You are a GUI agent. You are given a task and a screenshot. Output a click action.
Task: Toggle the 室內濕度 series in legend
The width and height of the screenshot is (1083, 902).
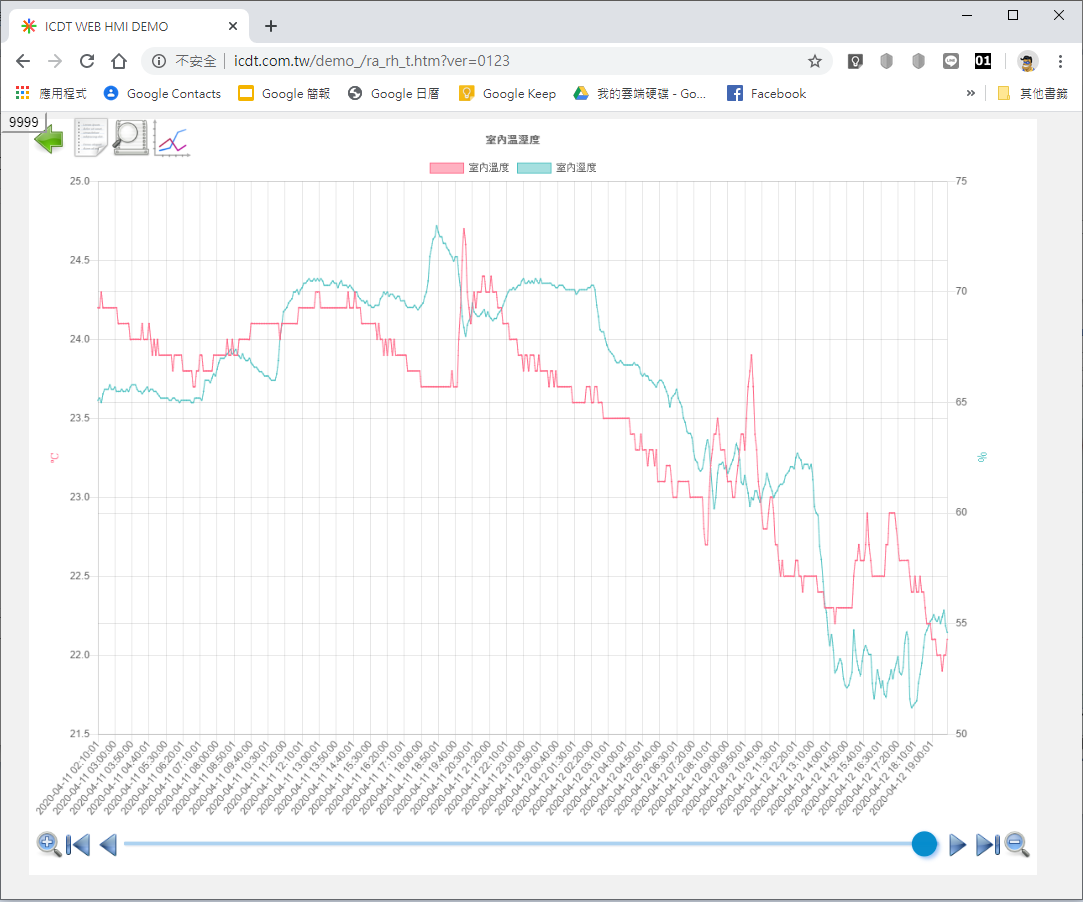557,168
